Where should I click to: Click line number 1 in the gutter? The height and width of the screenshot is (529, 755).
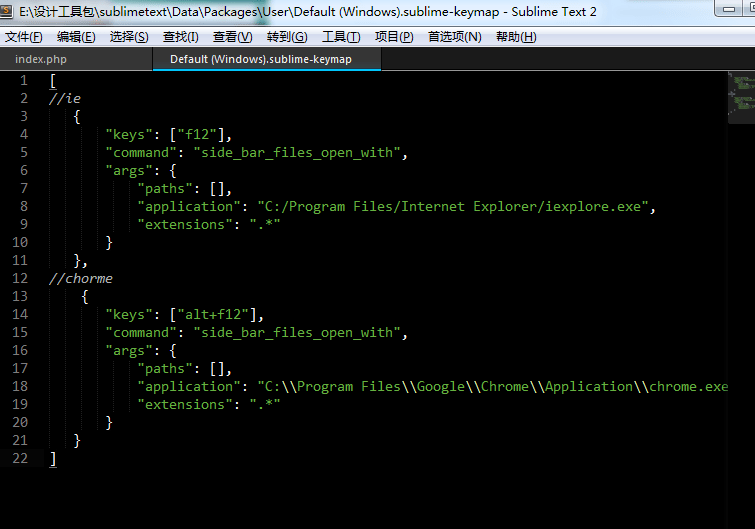point(24,80)
